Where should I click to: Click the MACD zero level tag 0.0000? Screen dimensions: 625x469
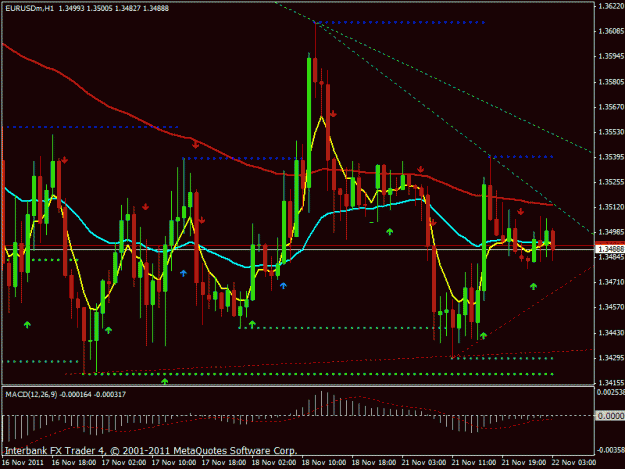tap(610, 416)
